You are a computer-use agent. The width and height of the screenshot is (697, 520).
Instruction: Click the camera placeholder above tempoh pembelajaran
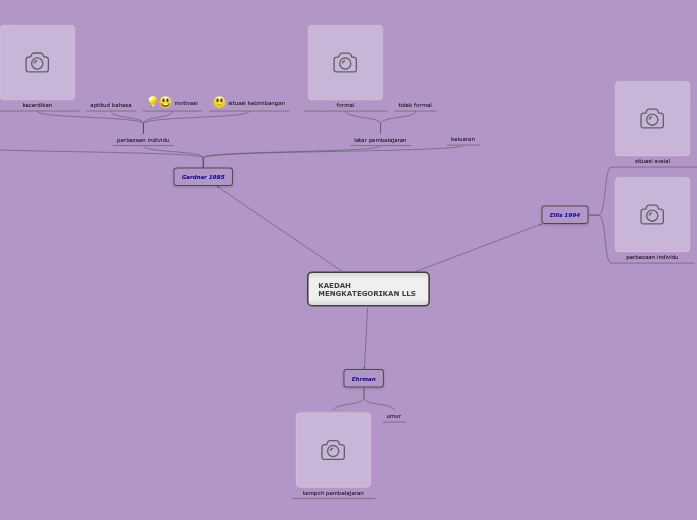click(x=333, y=450)
